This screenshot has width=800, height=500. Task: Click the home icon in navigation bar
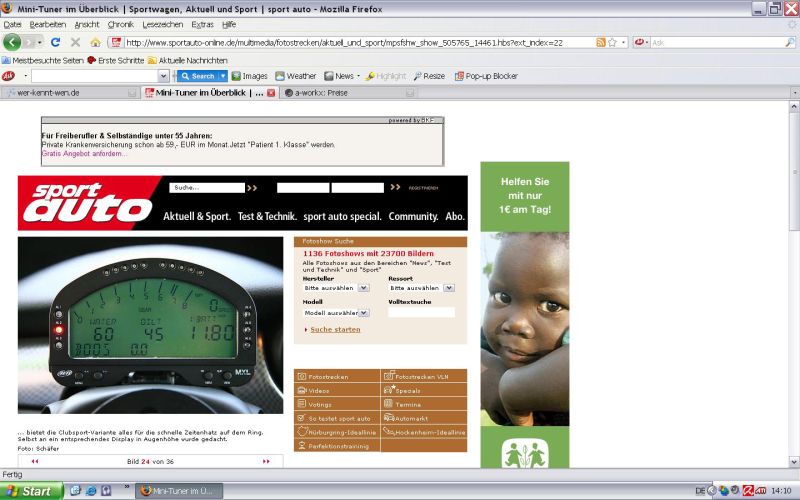click(95, 42)
